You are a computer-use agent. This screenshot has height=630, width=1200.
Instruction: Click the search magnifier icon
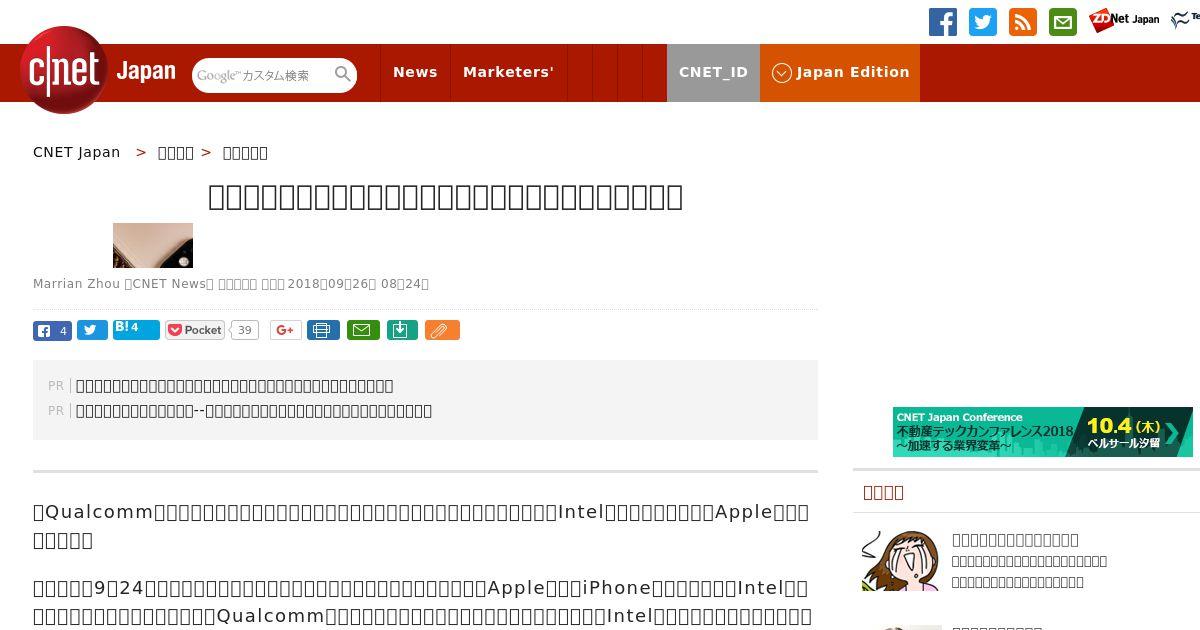[x=343, y=74]
